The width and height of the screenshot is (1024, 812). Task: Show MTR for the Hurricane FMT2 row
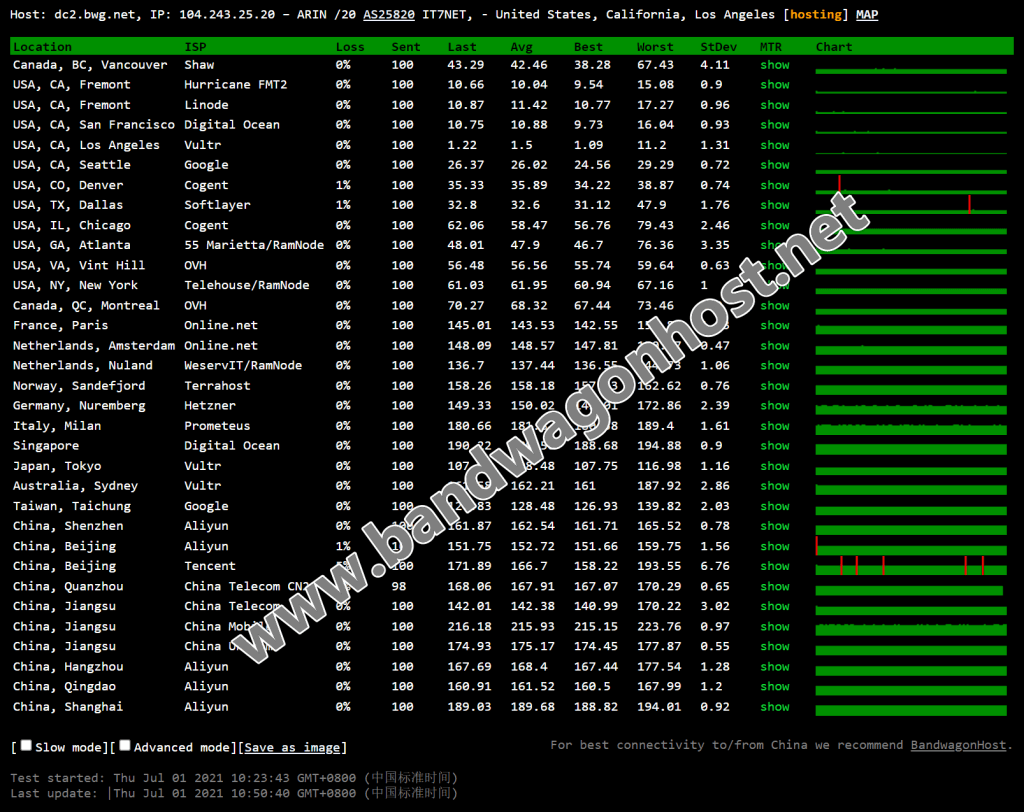pyautogui.click(x=775, y=84)
